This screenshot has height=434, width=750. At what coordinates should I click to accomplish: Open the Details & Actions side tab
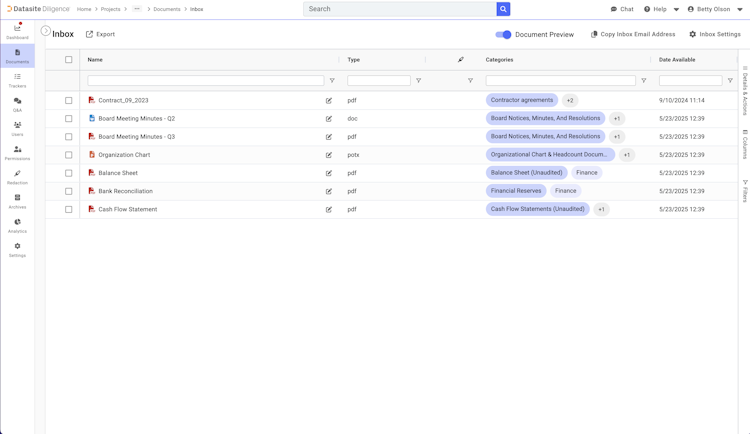pos(745,91)
